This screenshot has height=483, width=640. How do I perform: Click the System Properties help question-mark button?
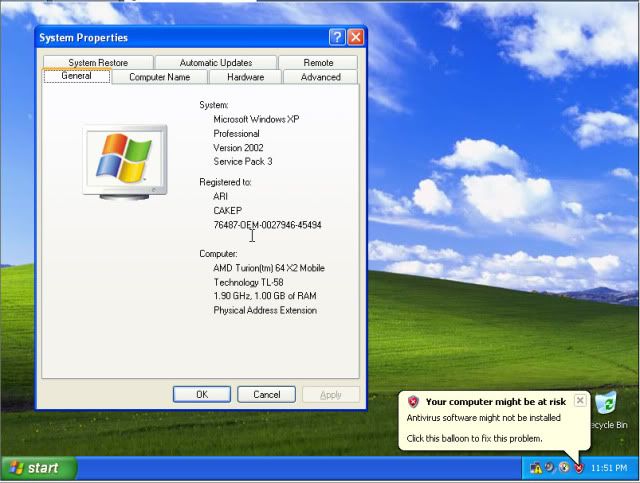pyautogui.click(x=337, y=37)
